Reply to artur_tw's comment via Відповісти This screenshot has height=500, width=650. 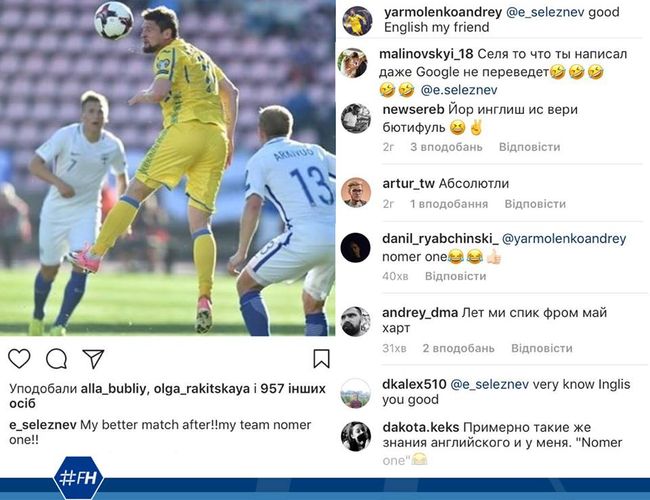(x=535, y=204)
